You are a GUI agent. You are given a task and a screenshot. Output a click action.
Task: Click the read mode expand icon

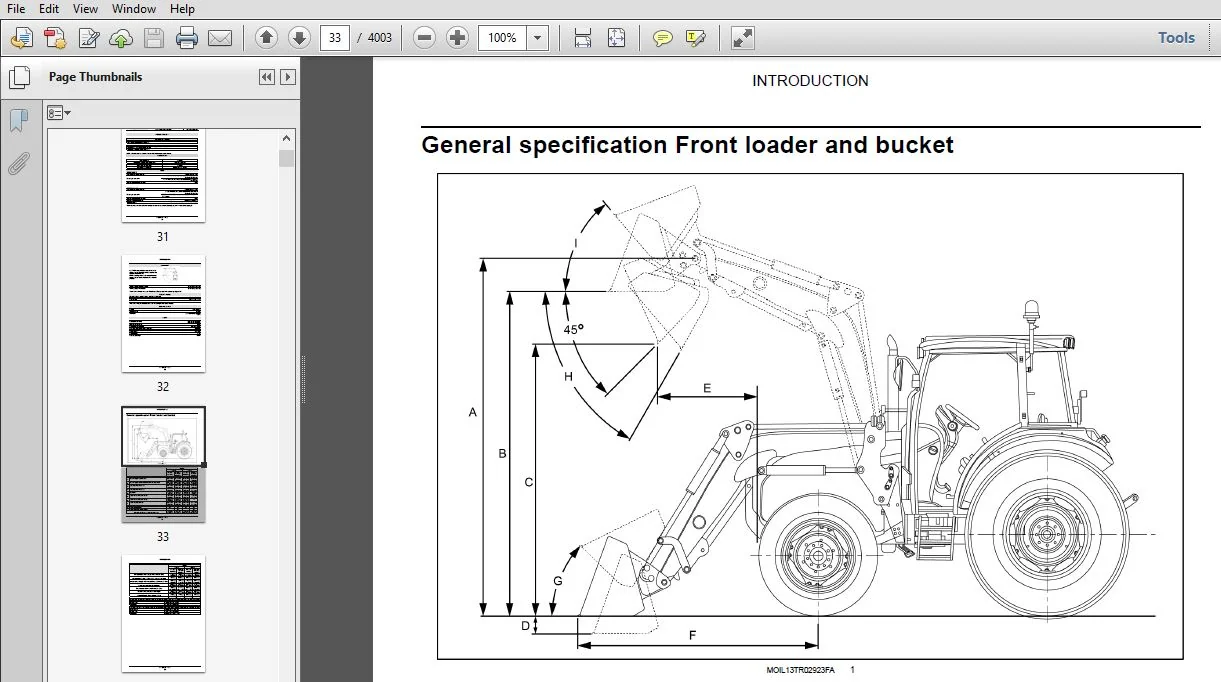click(742, 38)
